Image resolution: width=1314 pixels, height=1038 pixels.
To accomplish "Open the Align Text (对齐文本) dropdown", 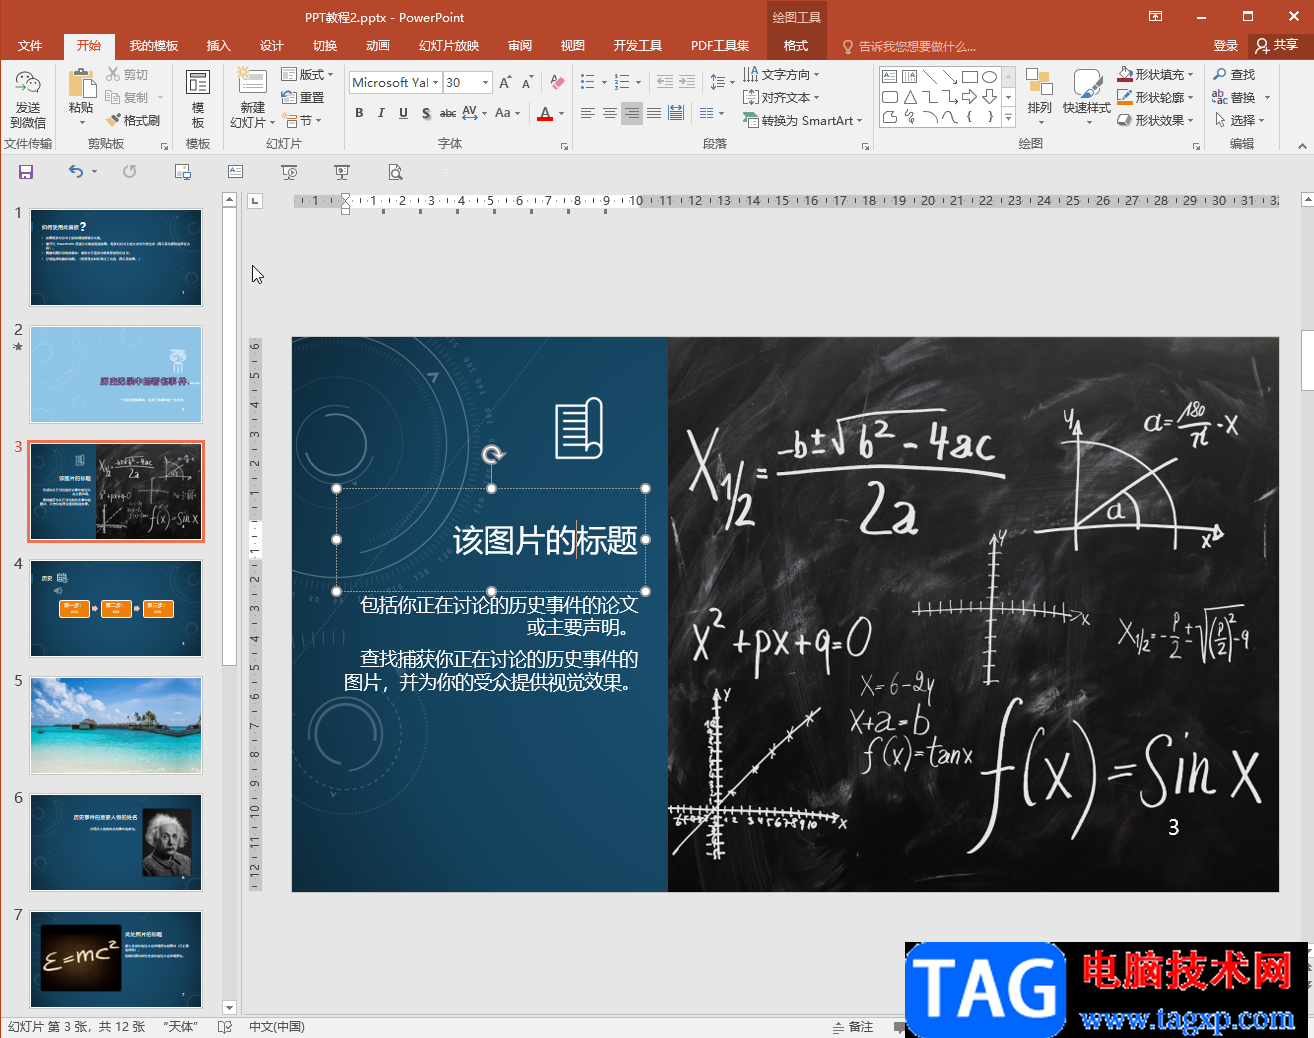I will tap(781, 97).
